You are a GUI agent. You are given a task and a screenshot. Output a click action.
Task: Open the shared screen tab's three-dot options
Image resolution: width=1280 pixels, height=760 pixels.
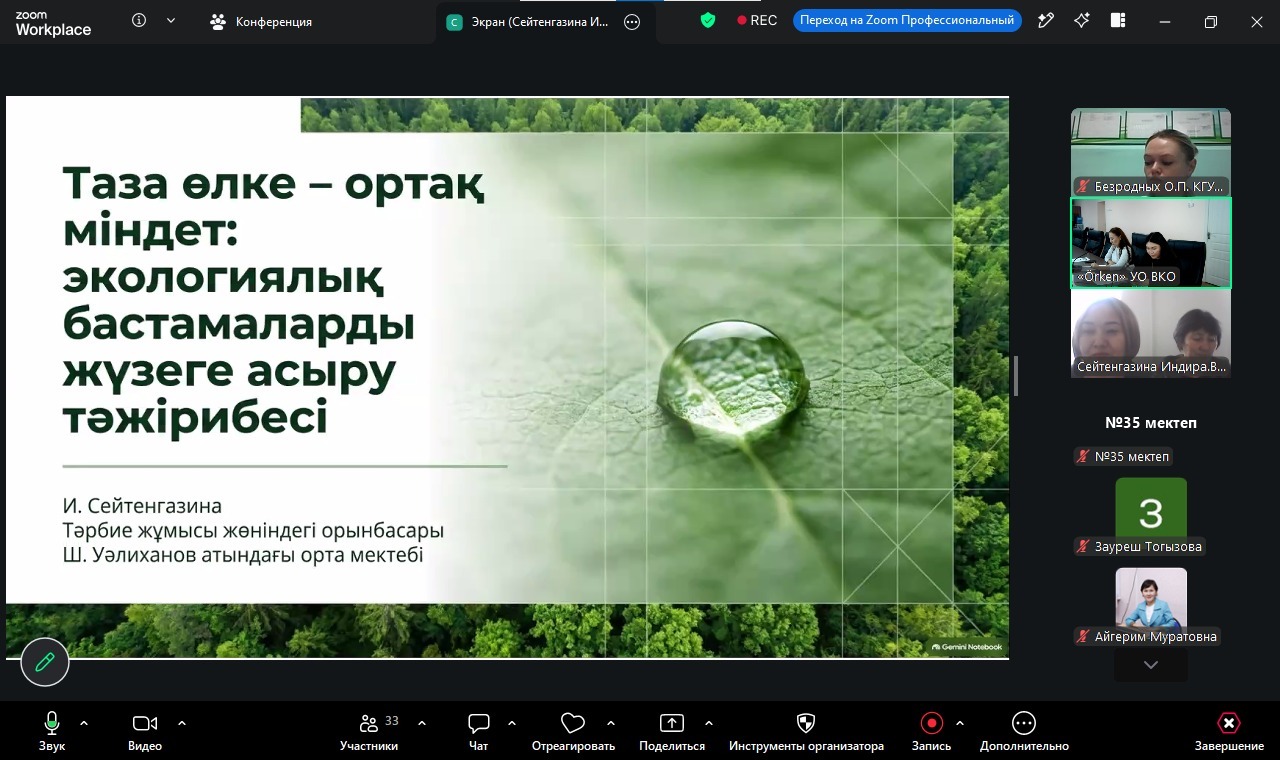click(632, 22)
